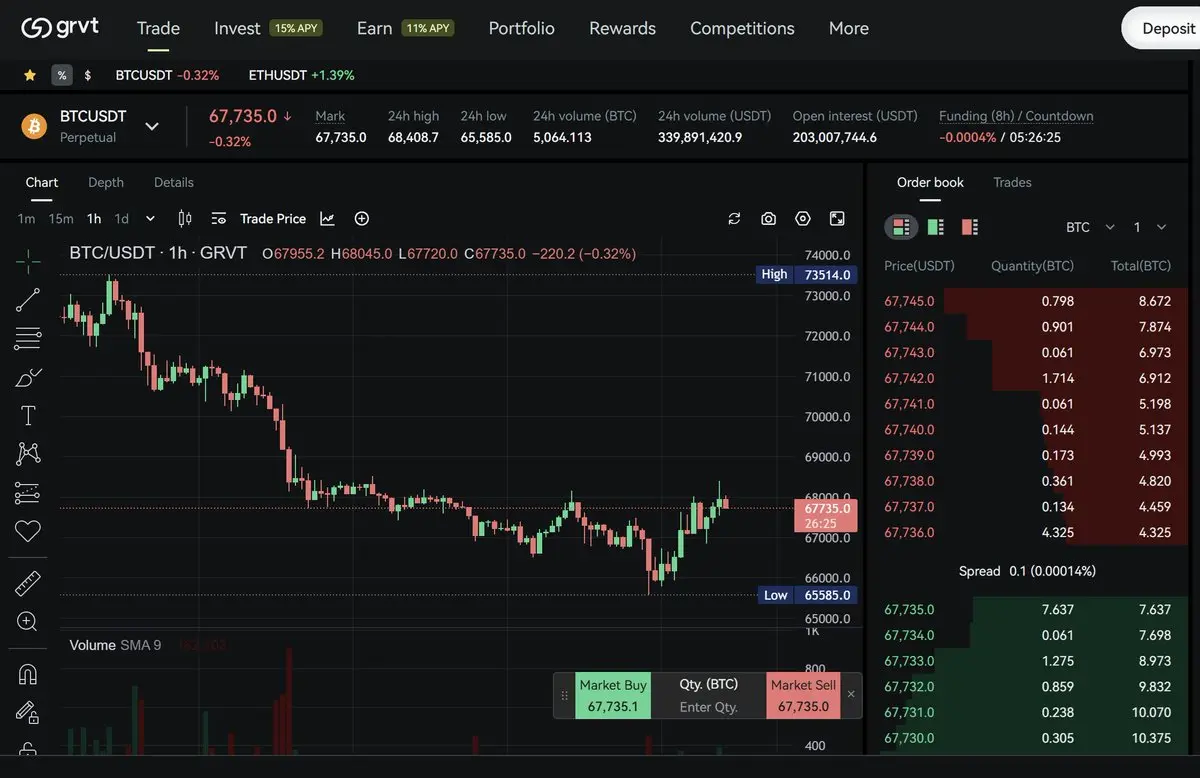The height and width of the screenshot is (778, 1200).
Task: Grab the quick trade widget drag handle
Action: (564, 695)
